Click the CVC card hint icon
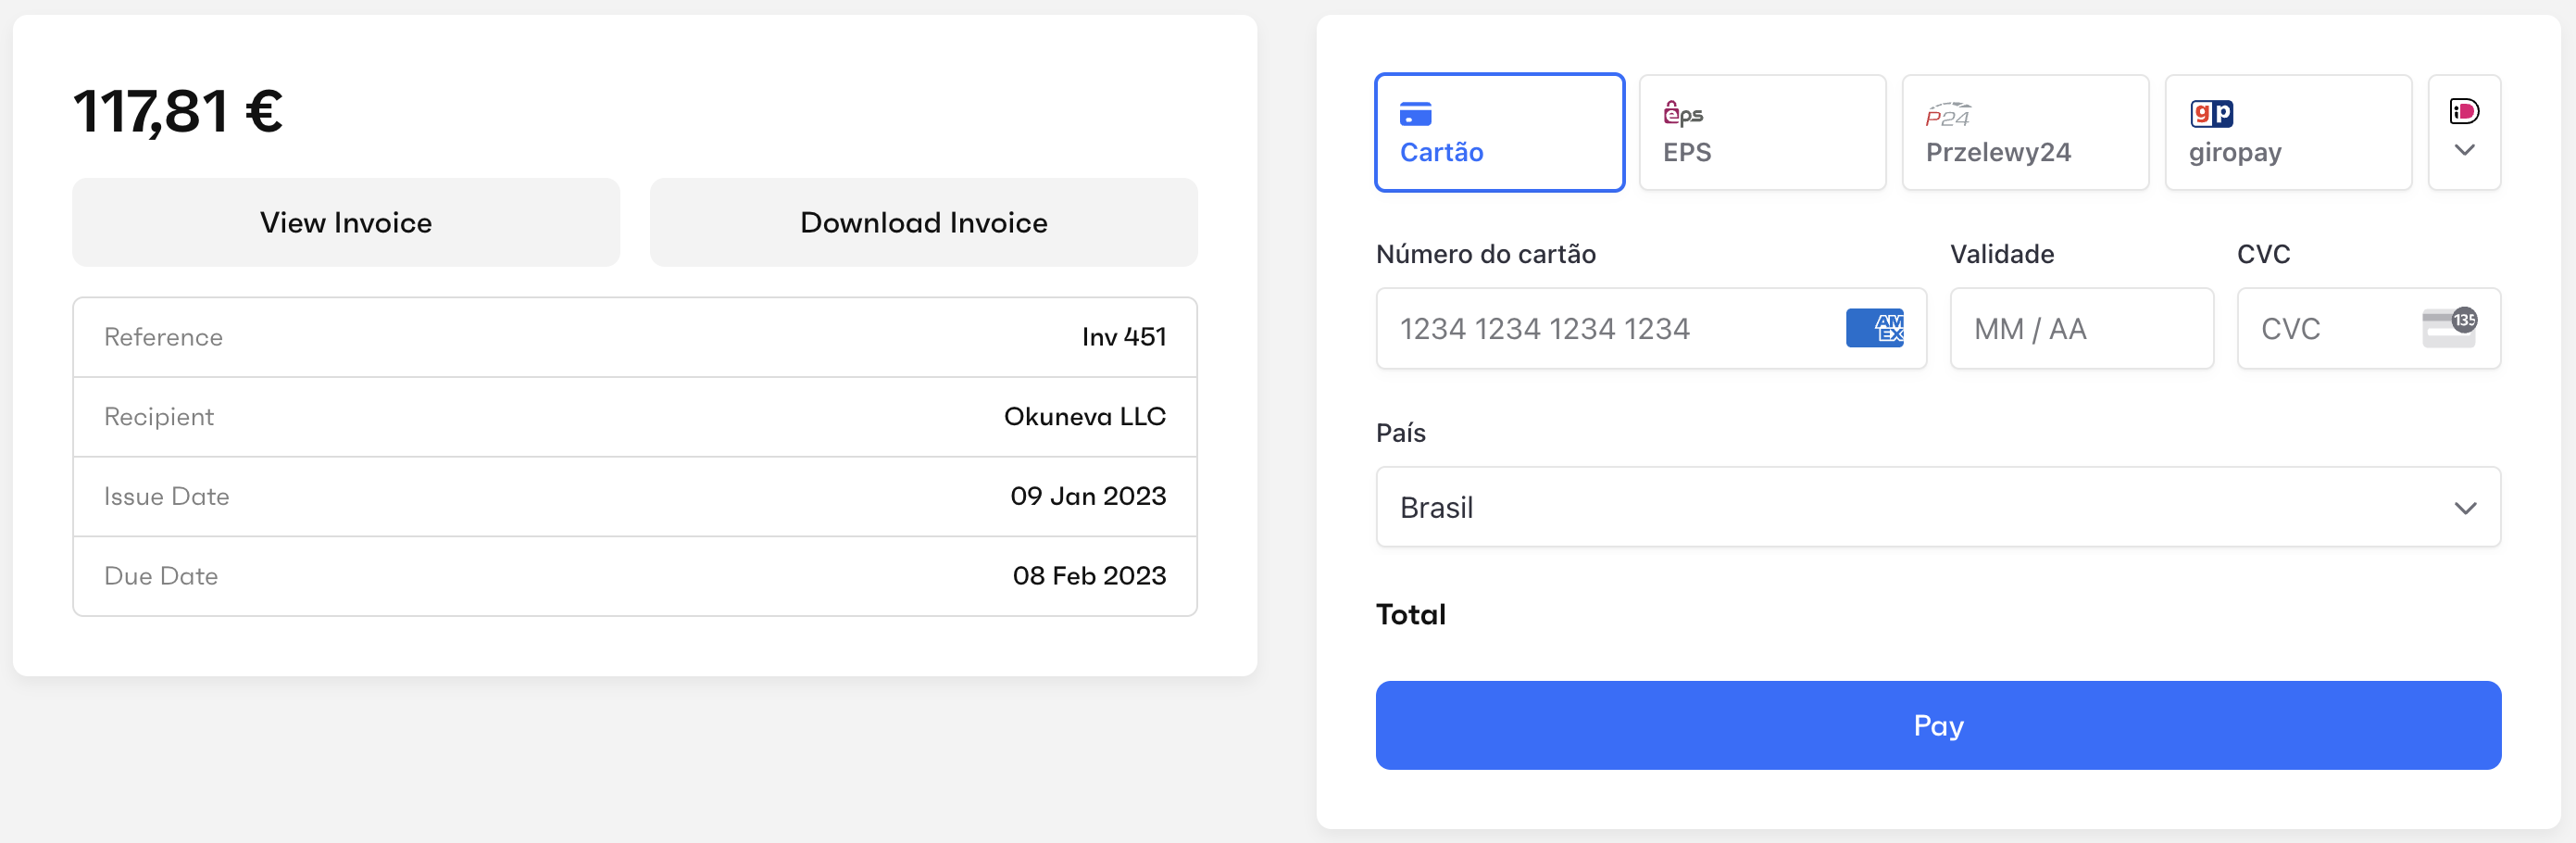This screenshot has height=843, width=2576. tap(2449, 328)
